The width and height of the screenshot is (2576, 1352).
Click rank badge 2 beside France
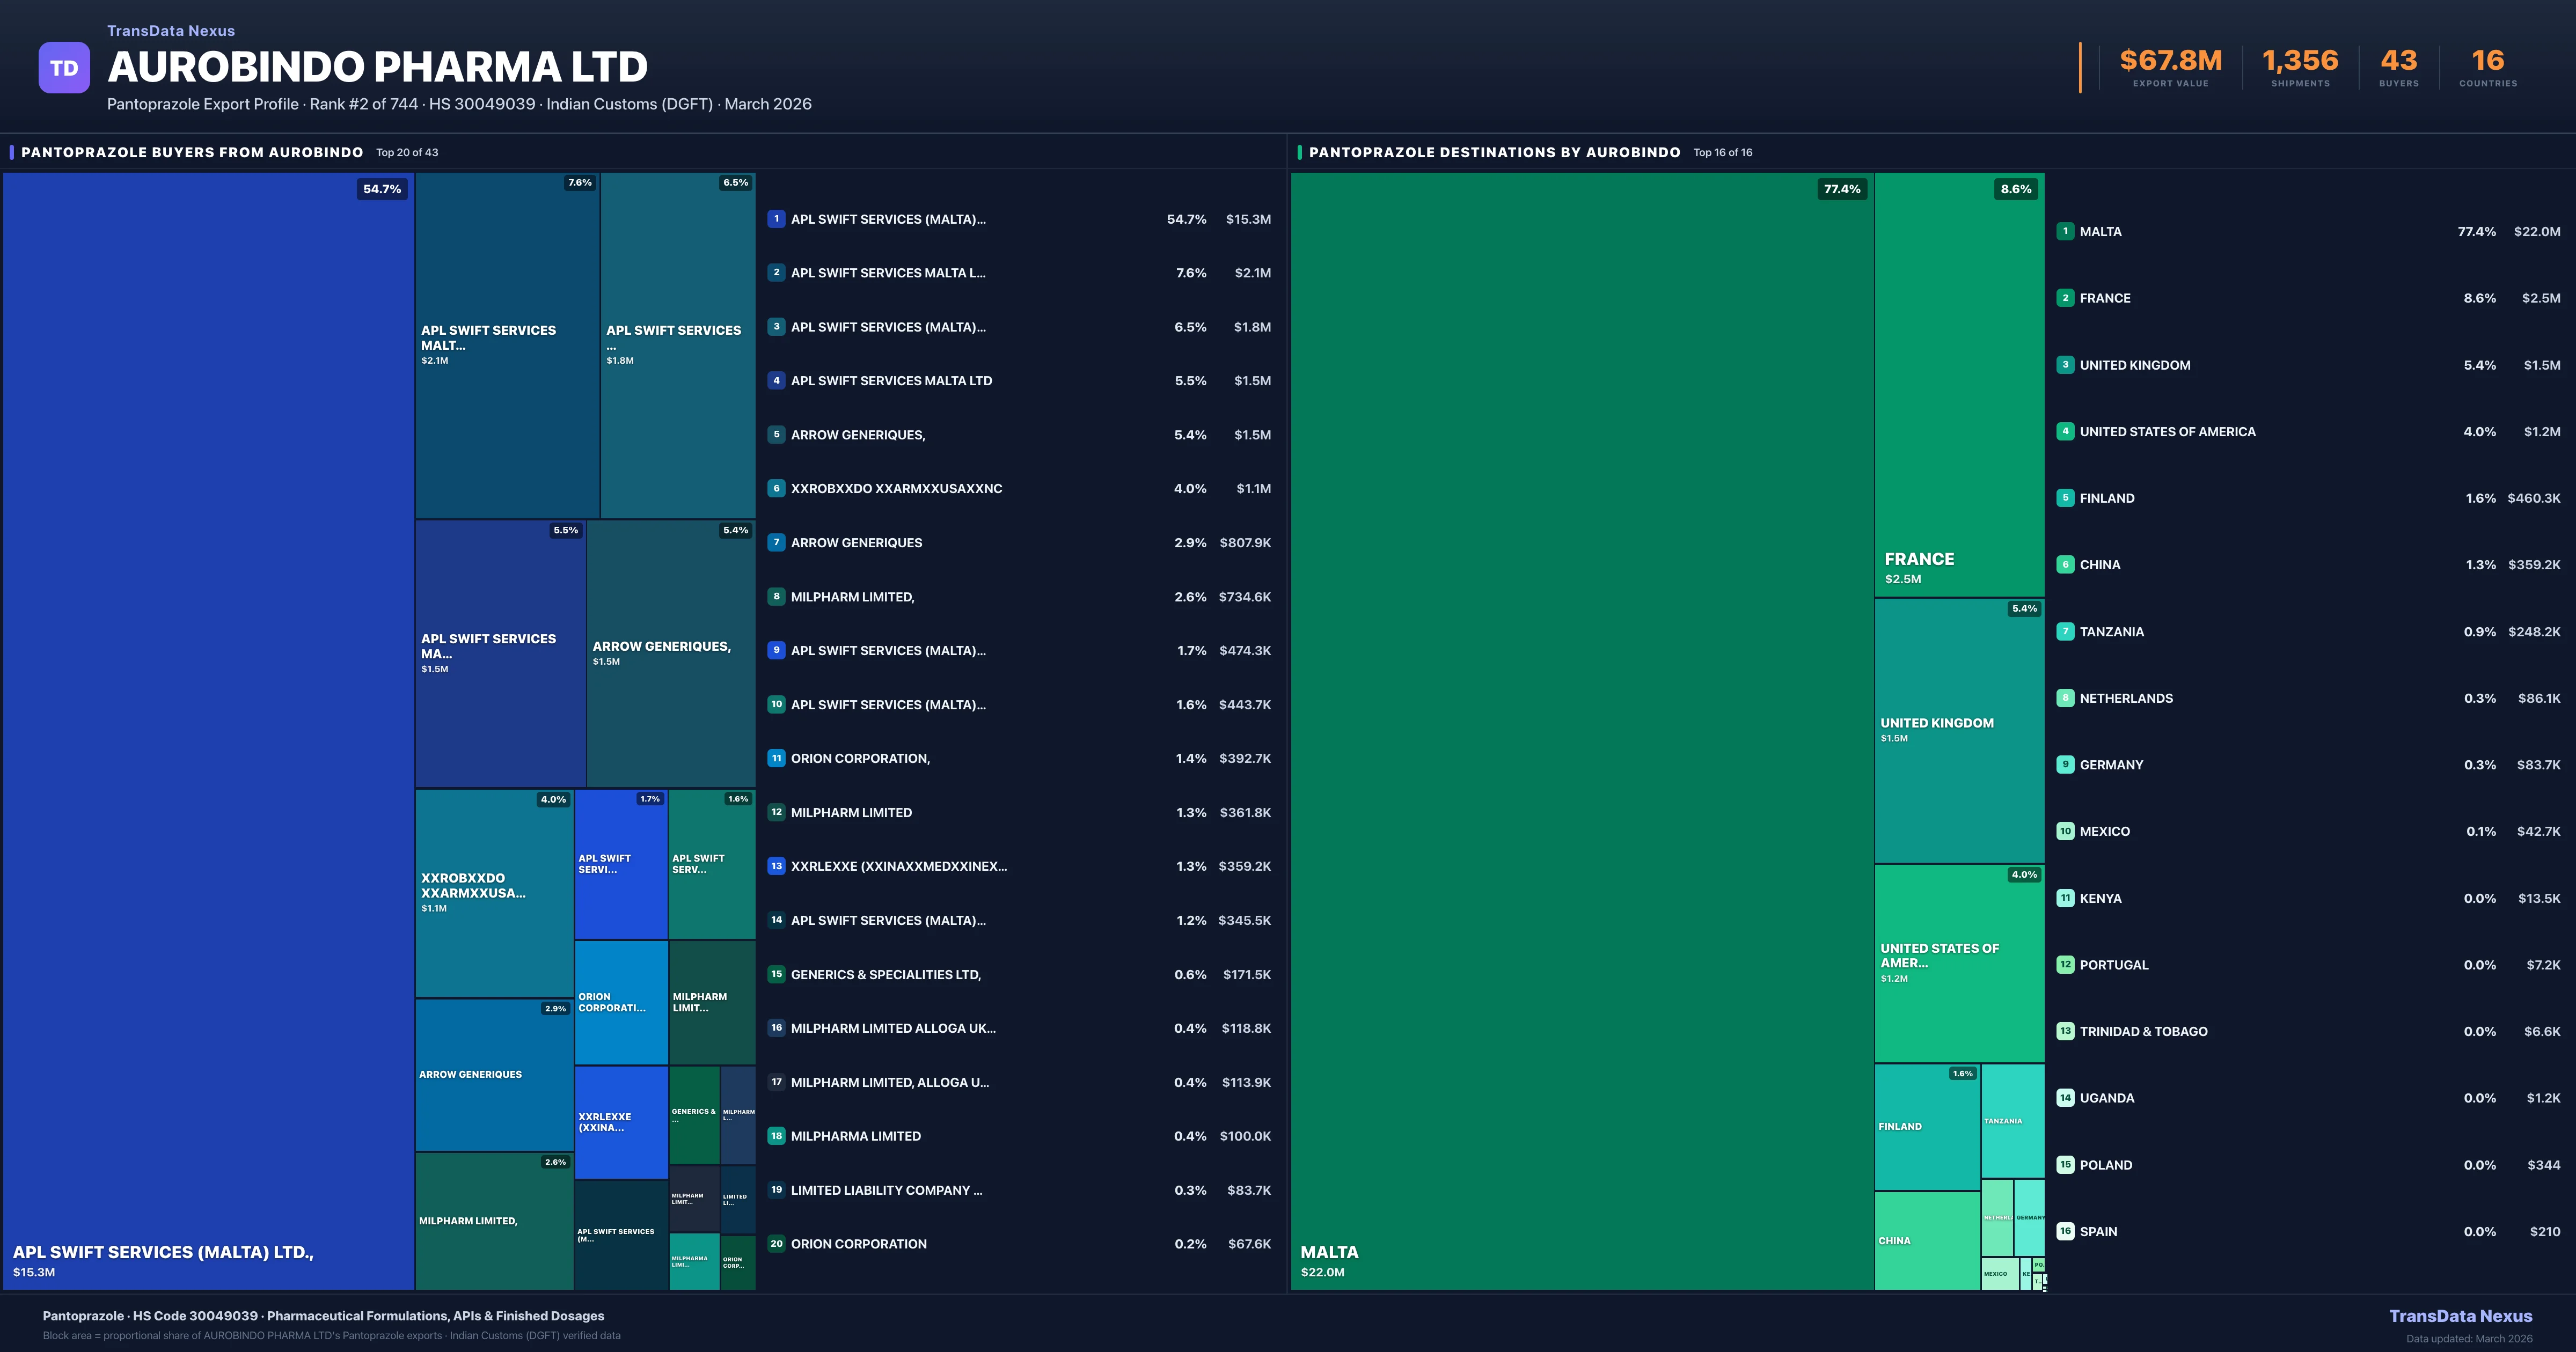pos(2065,298)
